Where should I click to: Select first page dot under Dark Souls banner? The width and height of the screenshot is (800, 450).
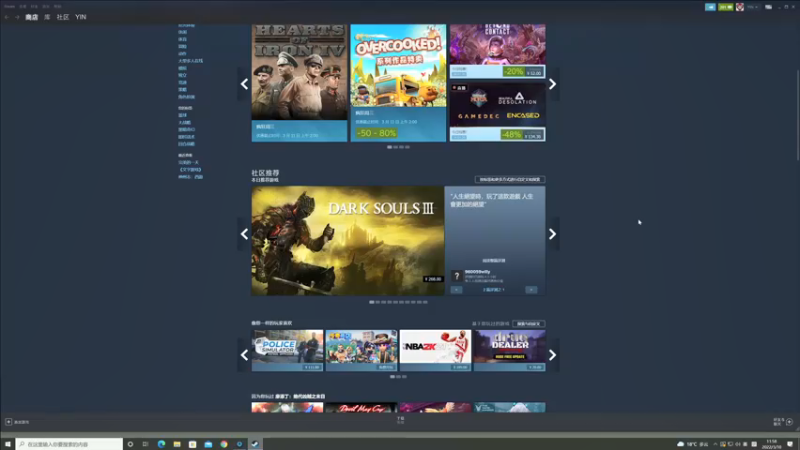pyautogui.click(x=371, y=302)
